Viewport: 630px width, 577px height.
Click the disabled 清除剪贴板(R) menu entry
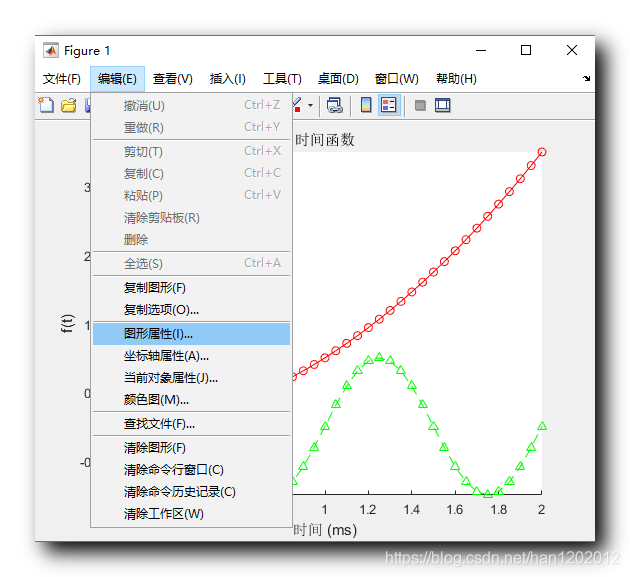[x=191, y=218]
